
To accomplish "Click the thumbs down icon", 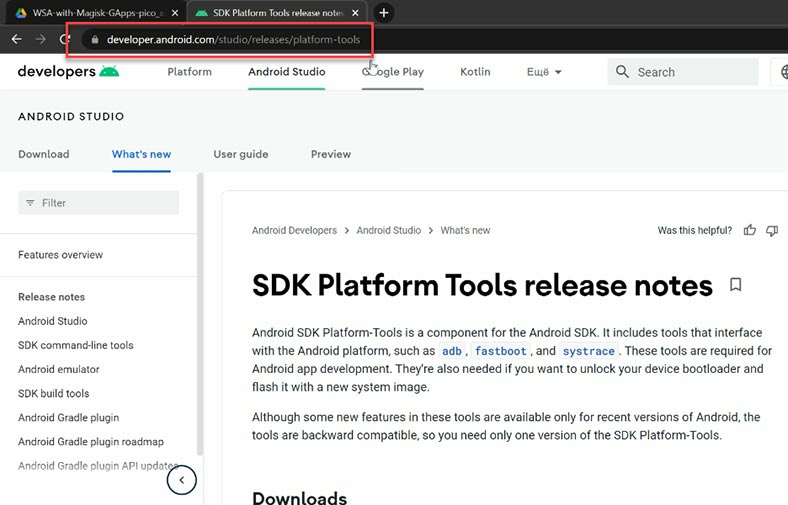I will (772, 230).
